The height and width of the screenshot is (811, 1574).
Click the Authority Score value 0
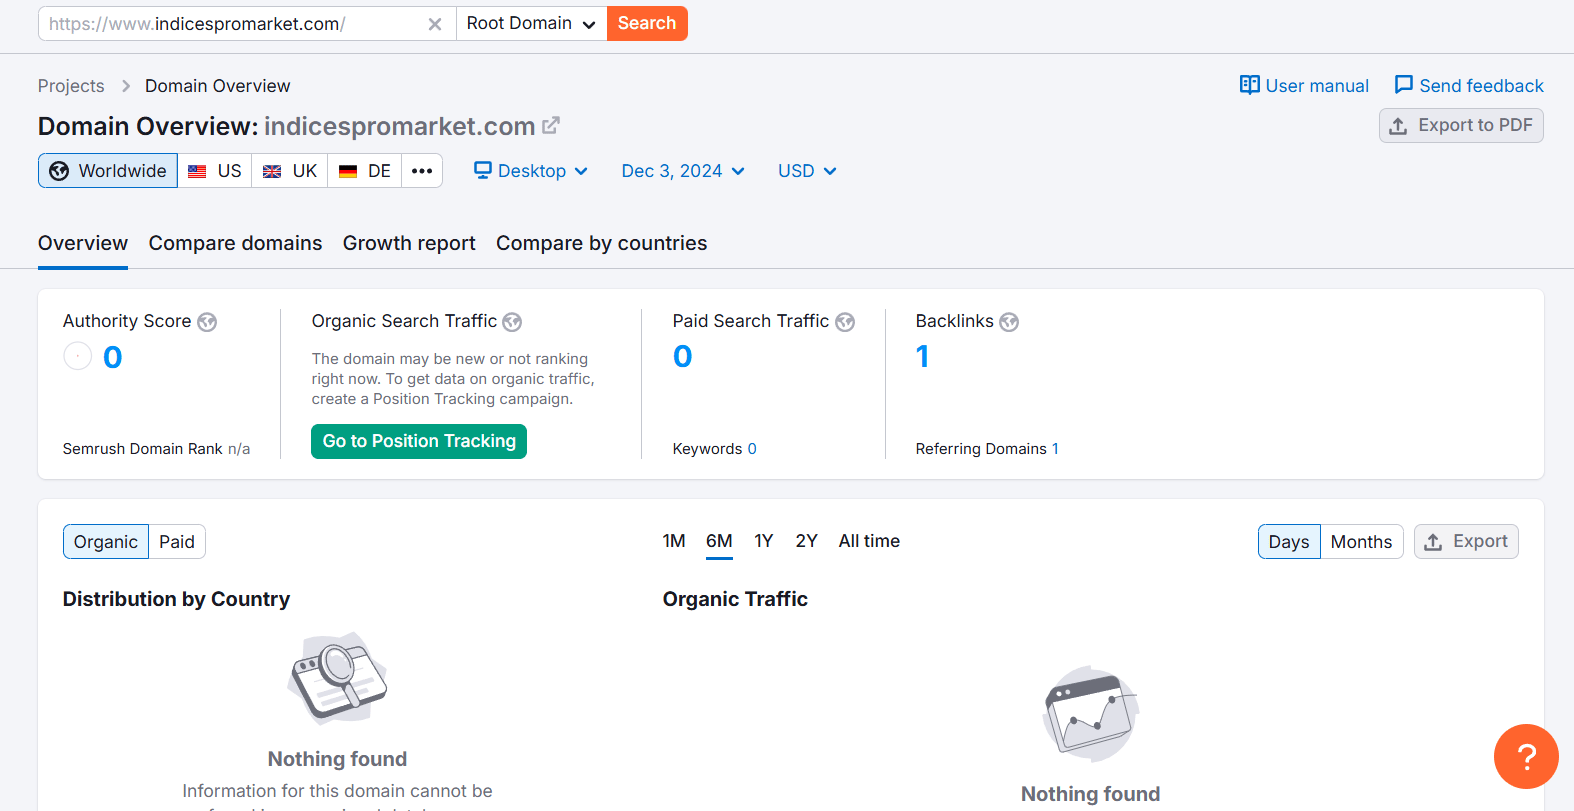113,357
